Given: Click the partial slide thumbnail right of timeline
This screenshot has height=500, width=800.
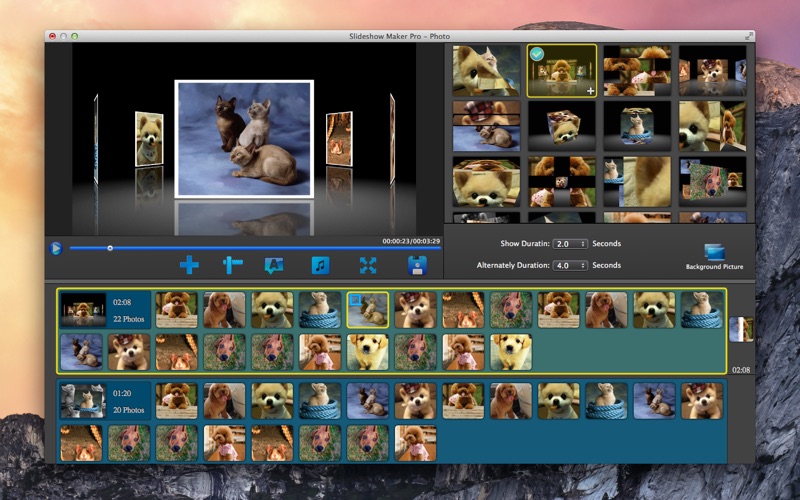Looking at the screenshot, I should pyautogui.click(x=740, y=330).
